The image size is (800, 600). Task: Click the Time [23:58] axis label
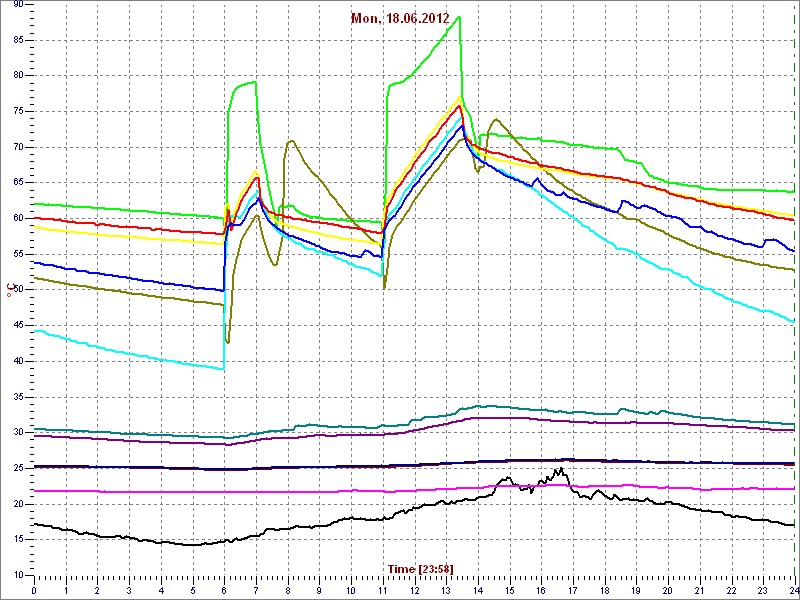pyautogui.click(x=420, y=568)
